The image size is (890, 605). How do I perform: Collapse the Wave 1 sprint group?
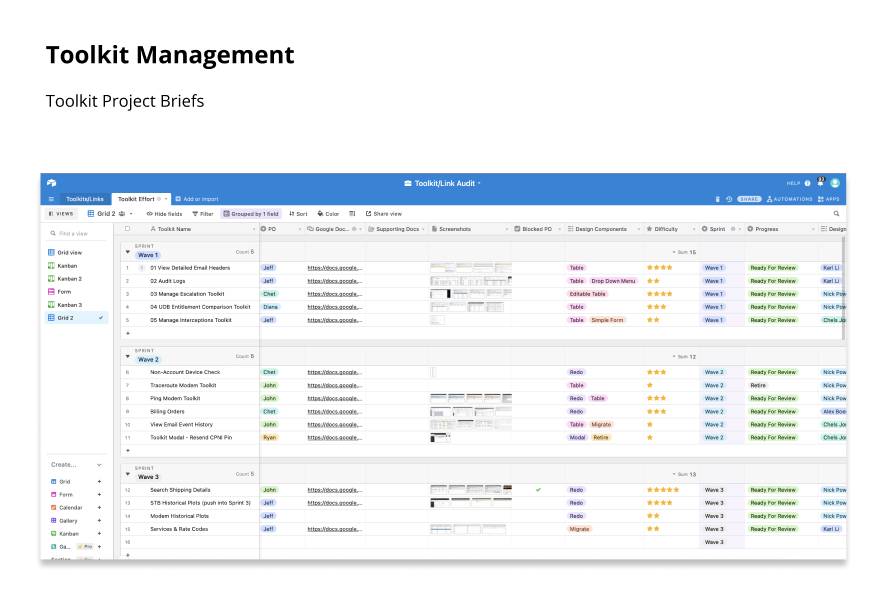tap(127, 254)
